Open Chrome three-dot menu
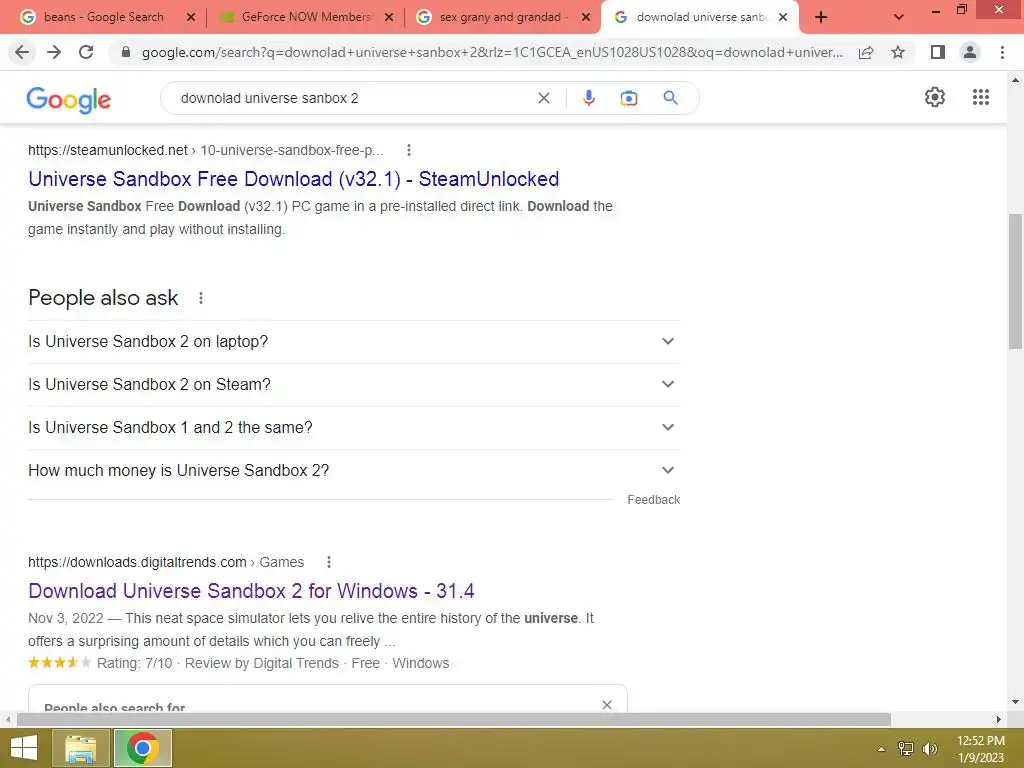1024x768 pixels. tap(1002, 52)
